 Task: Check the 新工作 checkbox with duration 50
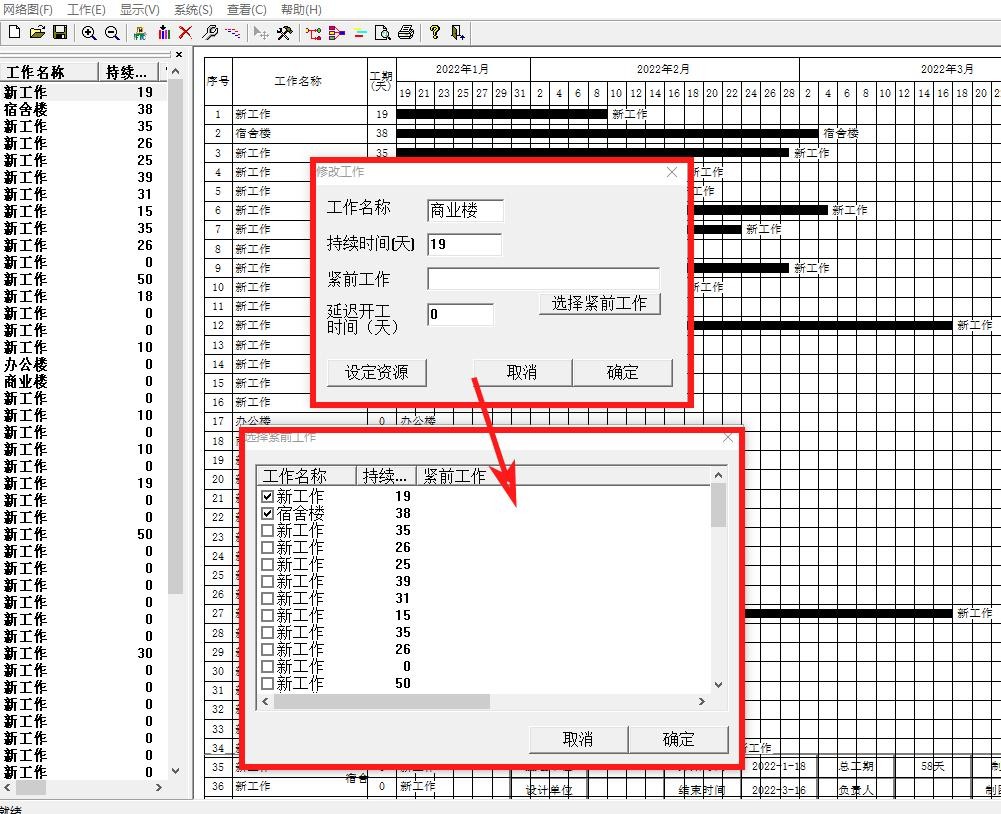tap(267, 684)
